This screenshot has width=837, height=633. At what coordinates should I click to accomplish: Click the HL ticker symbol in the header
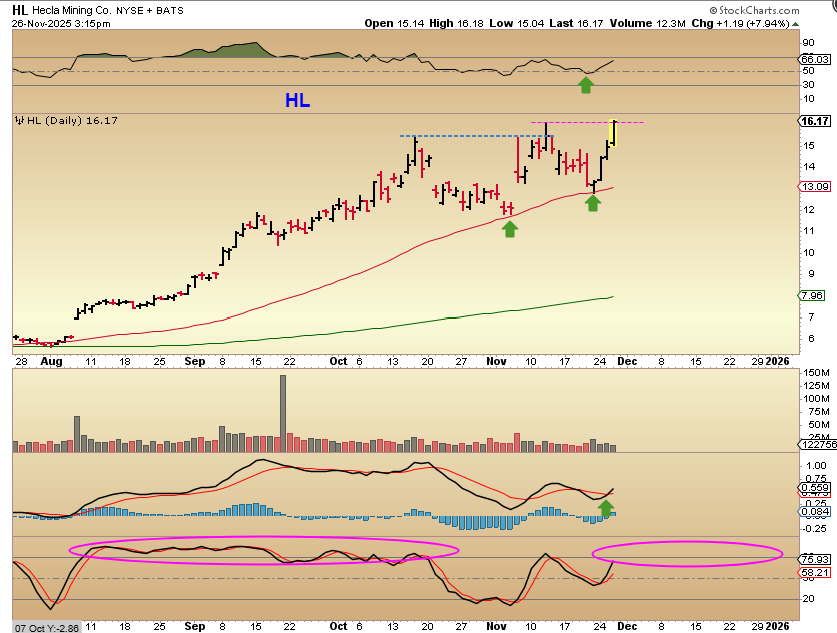[x=20, y=10]
